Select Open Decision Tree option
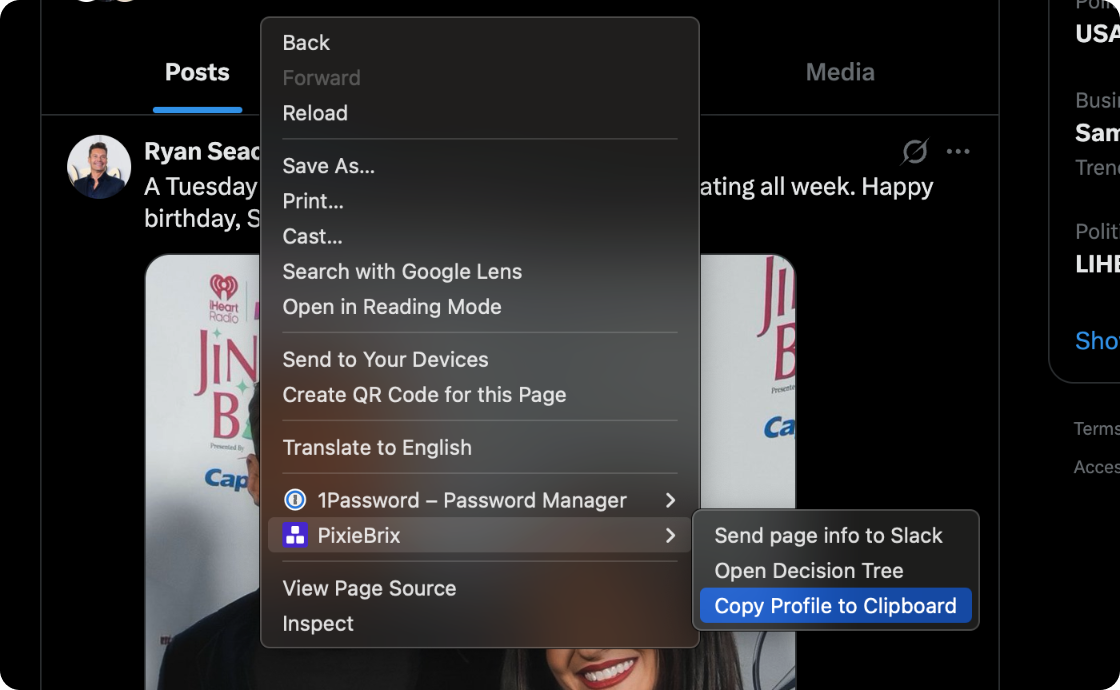Screen dimensions: 1120x690 coord(808,571)
